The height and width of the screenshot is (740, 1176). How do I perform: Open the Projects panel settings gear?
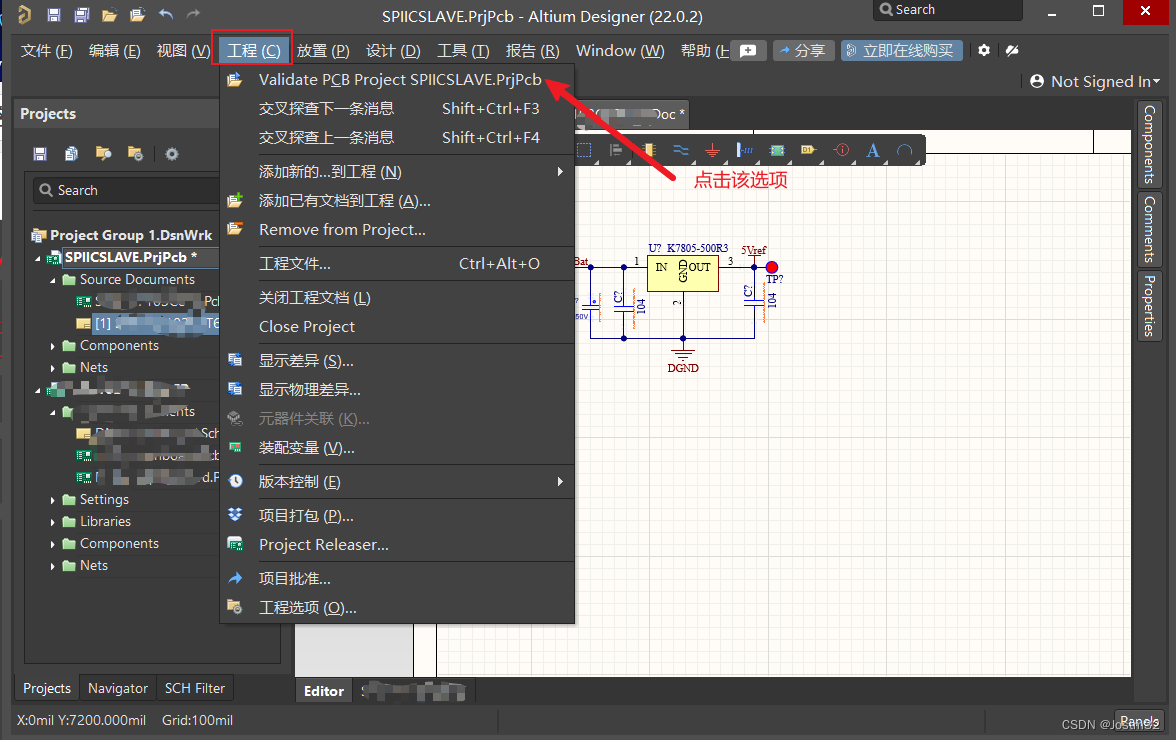click(x=172, y=153)
